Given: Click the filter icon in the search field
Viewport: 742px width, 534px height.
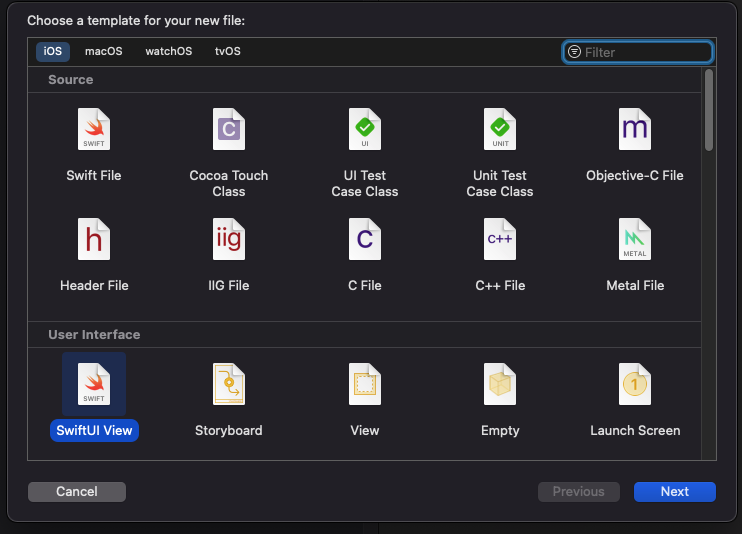Looking at the screenshot, I should (574, 52).
